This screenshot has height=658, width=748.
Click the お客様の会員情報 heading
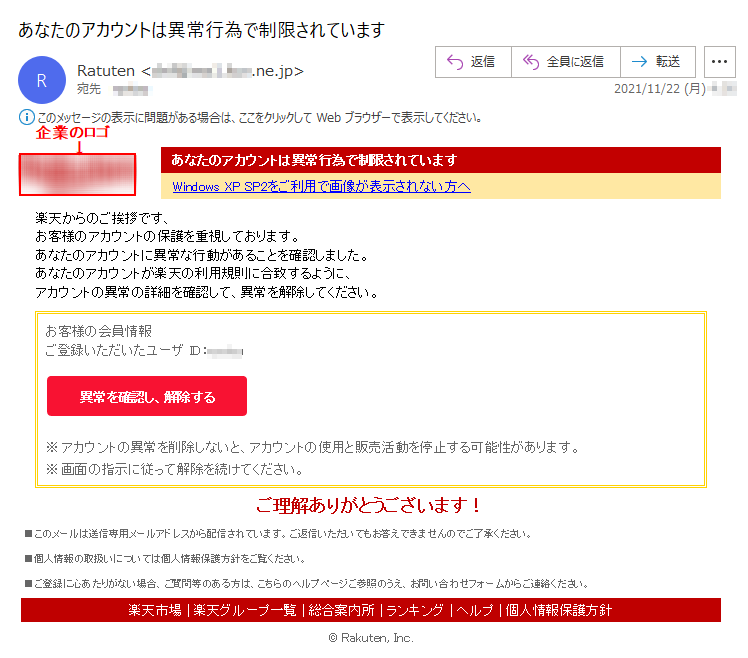[98, 331]
